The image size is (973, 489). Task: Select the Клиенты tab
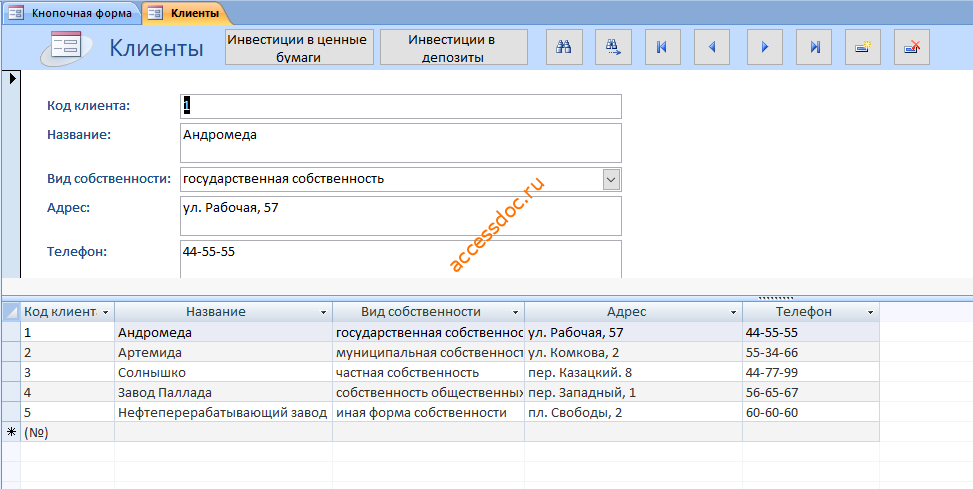pos(185,13)
